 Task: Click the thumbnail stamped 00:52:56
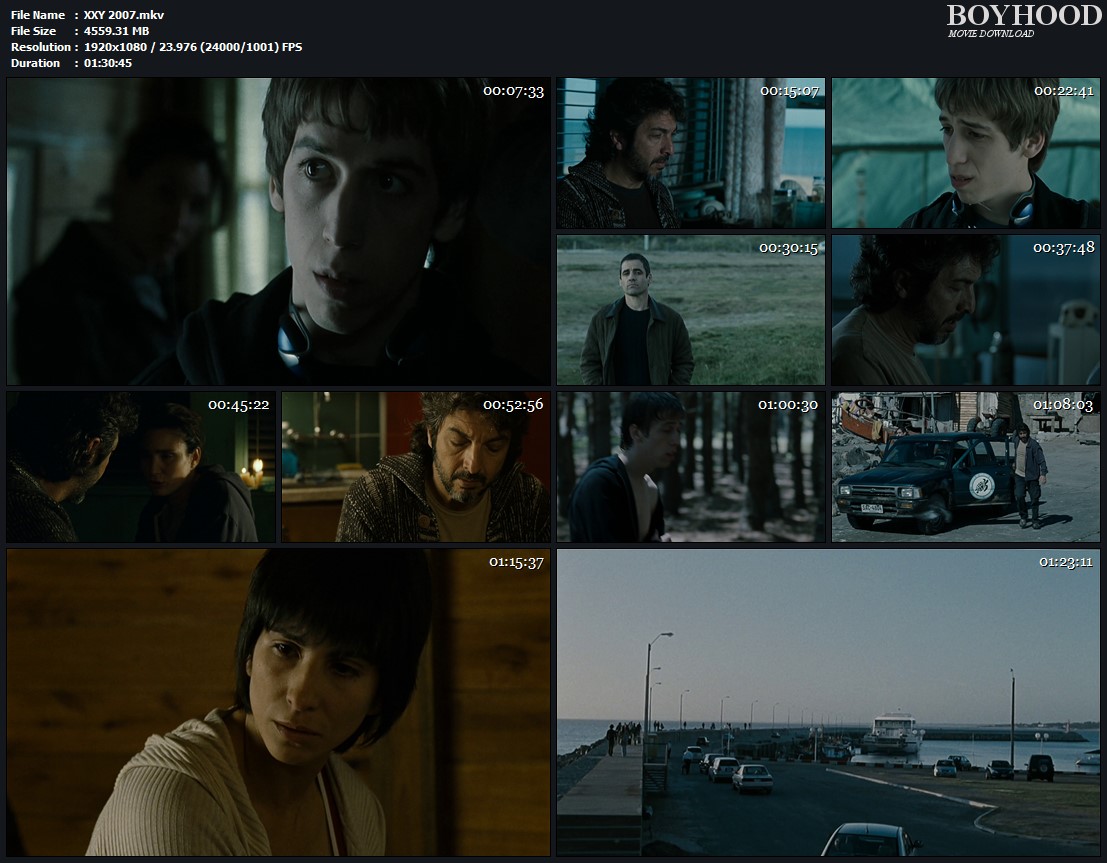pyautogui.click(x=415, y=467)
